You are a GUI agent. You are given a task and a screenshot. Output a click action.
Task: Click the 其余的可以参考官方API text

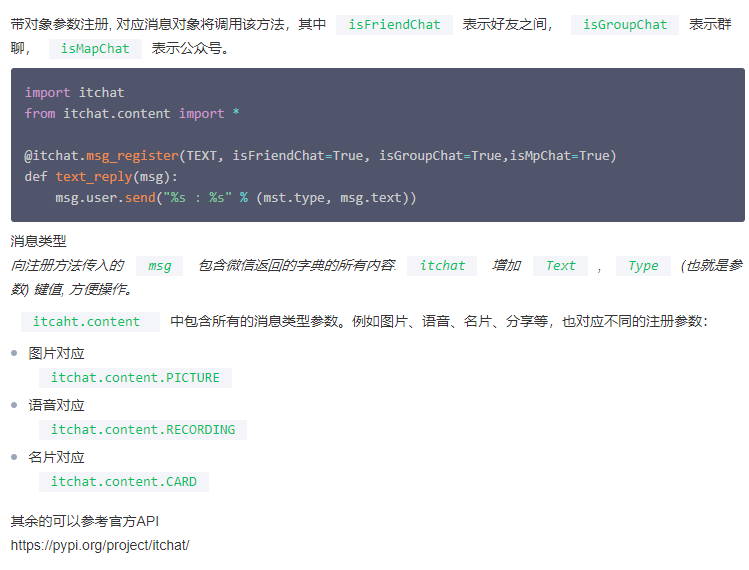coord(85,521)
